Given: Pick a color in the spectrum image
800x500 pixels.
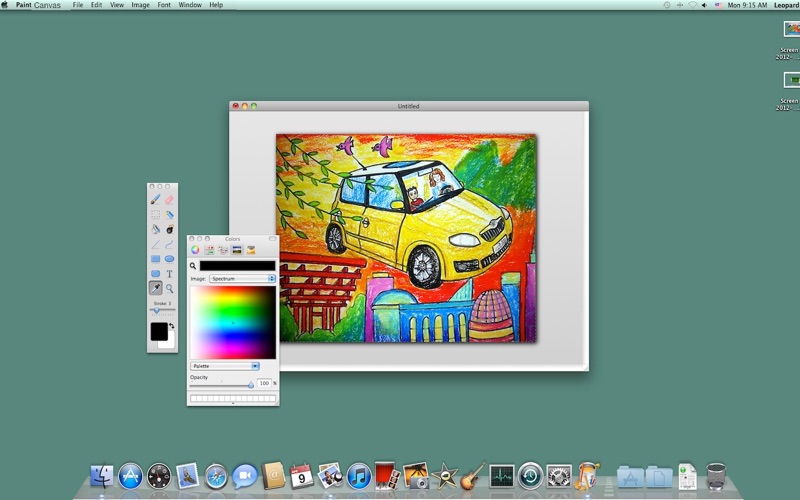Looking at the screenshot, I should coord(233,322).
